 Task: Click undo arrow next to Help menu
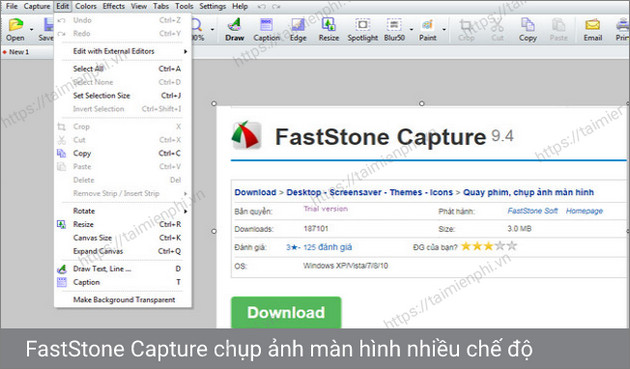pyautogui.click(x=261, y=6)
